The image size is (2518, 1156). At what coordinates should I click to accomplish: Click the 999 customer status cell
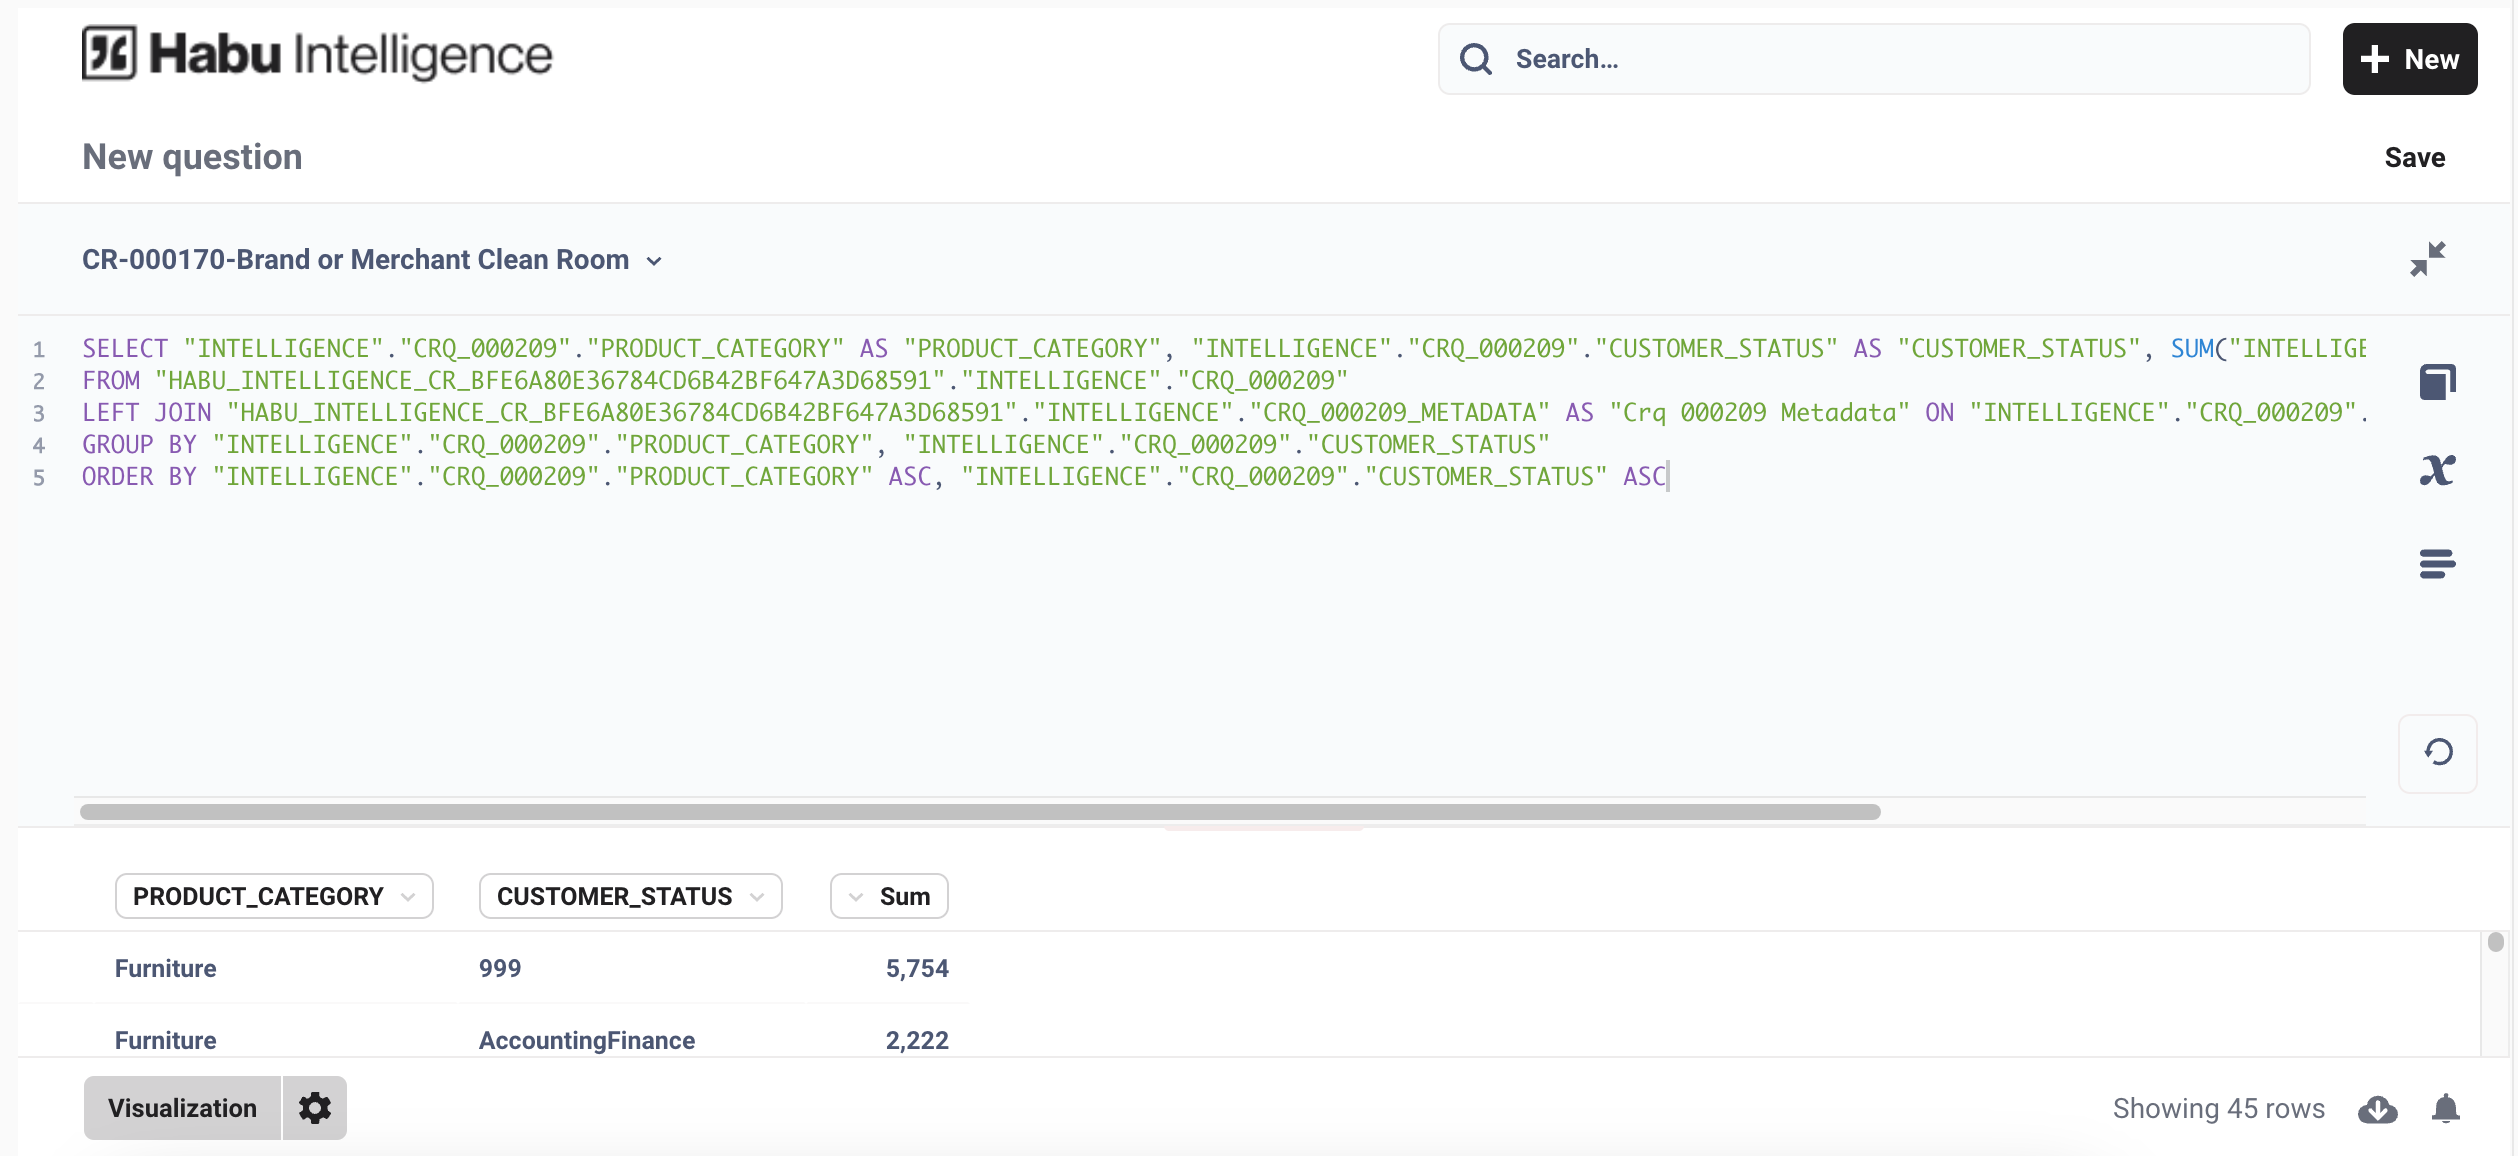click(x=500, y=968)
